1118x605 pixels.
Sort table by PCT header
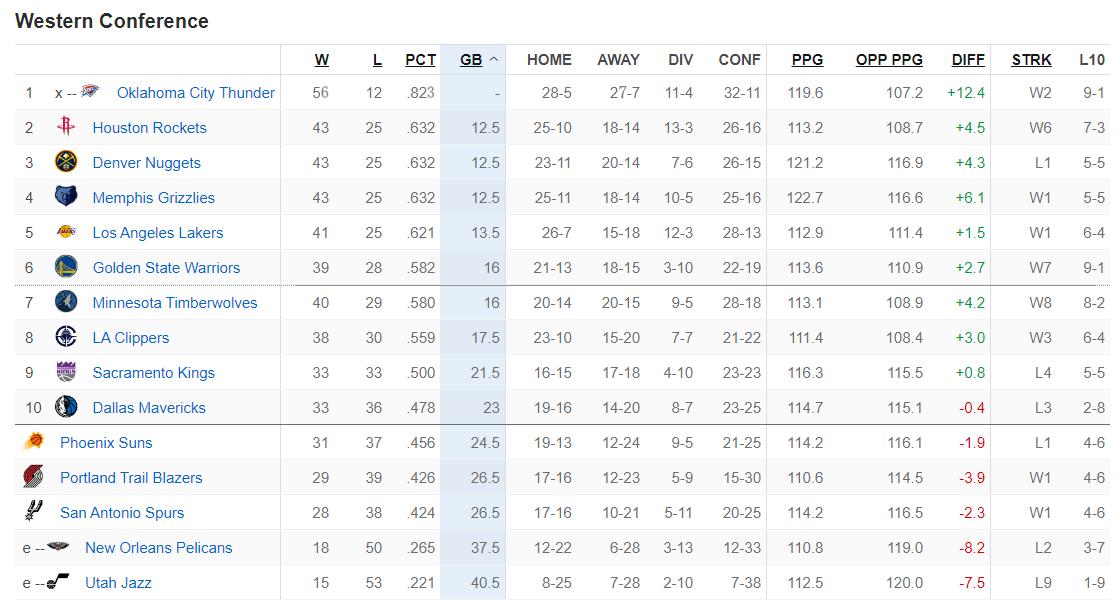[x=420, y=60]
